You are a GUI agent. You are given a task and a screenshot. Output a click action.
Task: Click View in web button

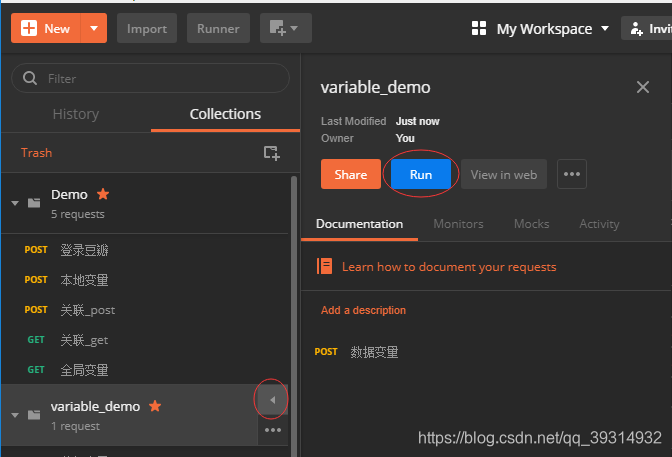pyautogui.click(x=504, y=174)
